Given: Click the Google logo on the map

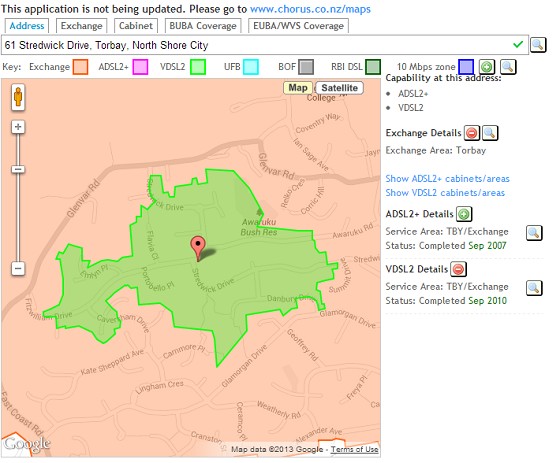Looking at the screenshot, I should [26, 444].
